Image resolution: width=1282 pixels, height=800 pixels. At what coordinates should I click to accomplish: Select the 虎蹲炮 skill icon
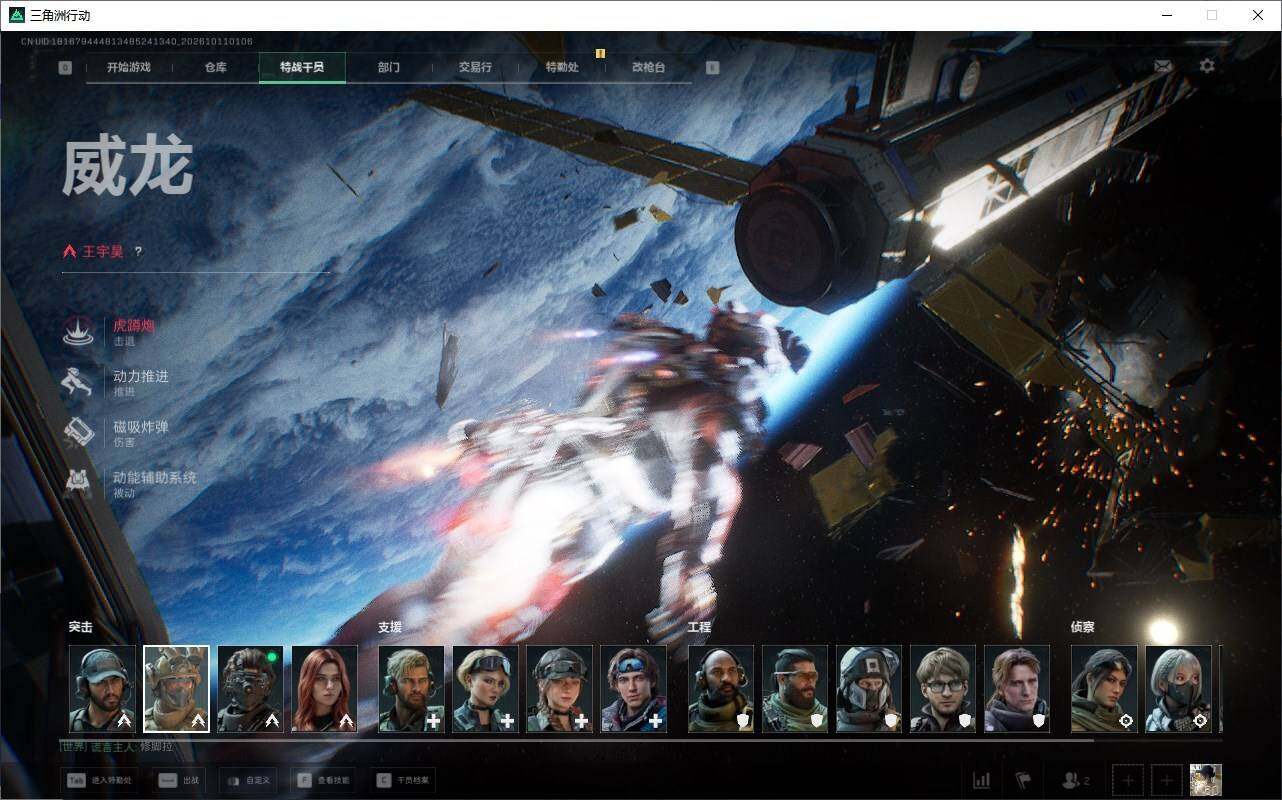point(78,331)
